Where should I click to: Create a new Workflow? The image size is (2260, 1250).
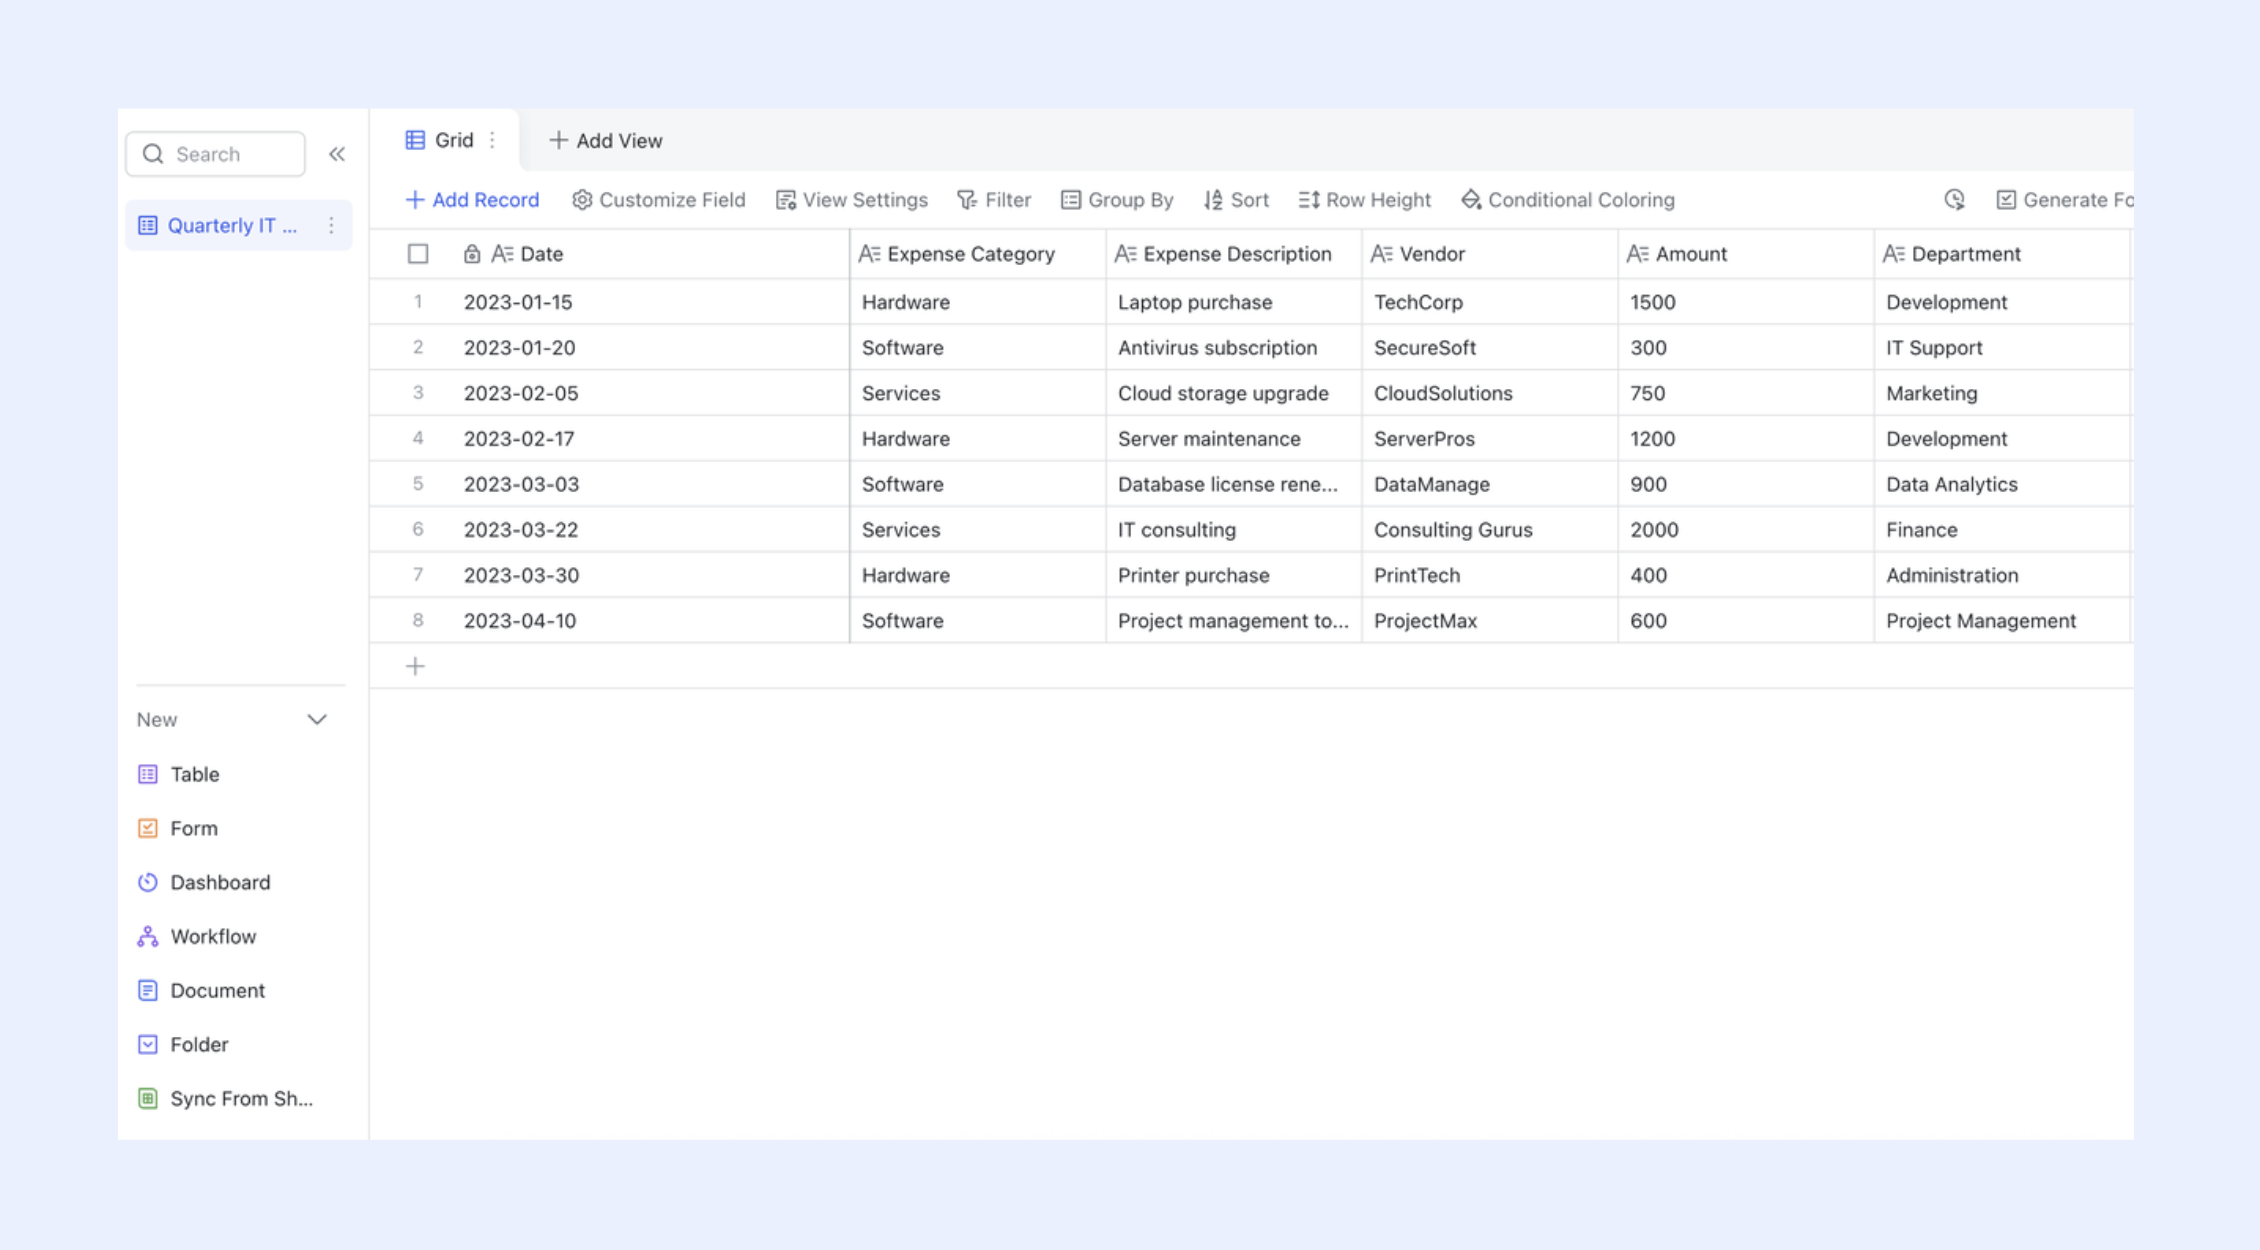pyautogui.click(x=197, y=936)
